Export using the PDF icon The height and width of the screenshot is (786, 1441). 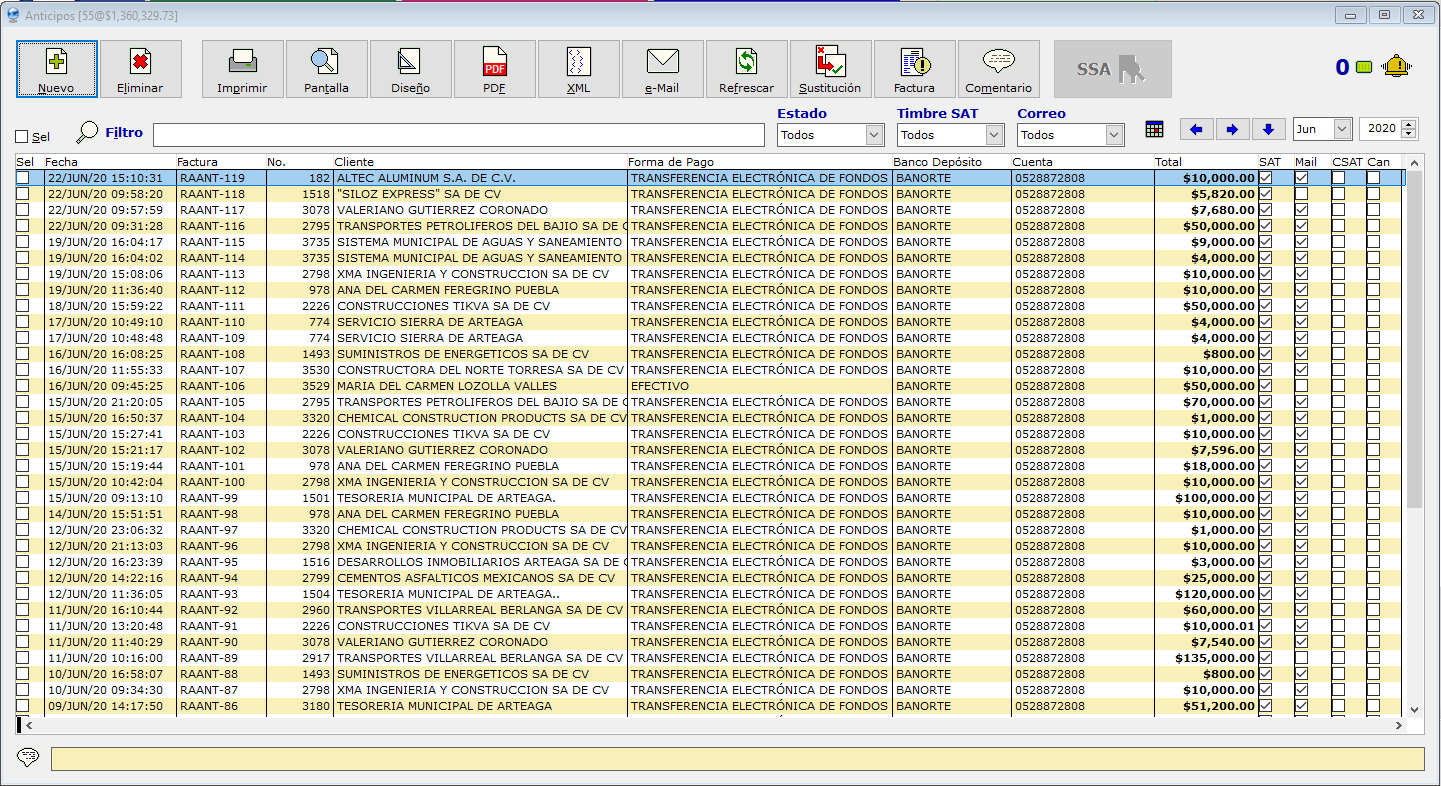tap(495, 62)
